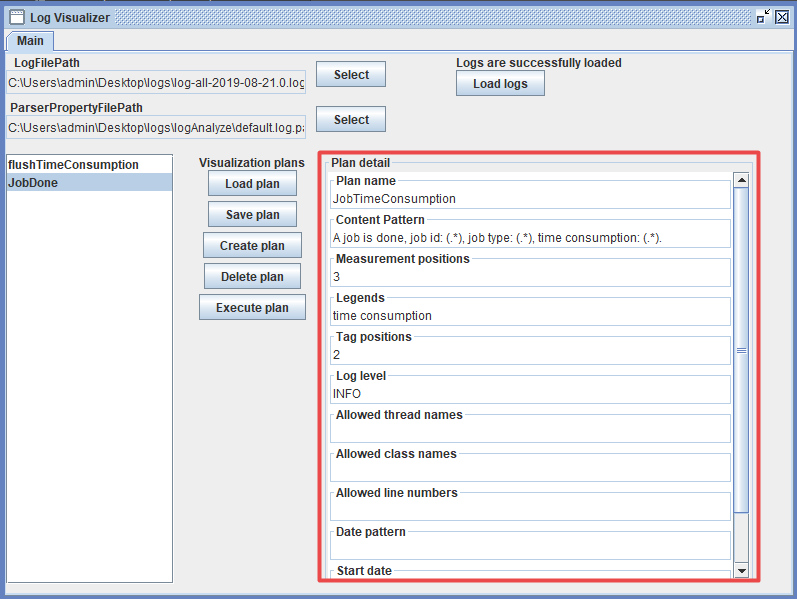
Task: Click the Log Visualizer window icon
Action: 16,17
